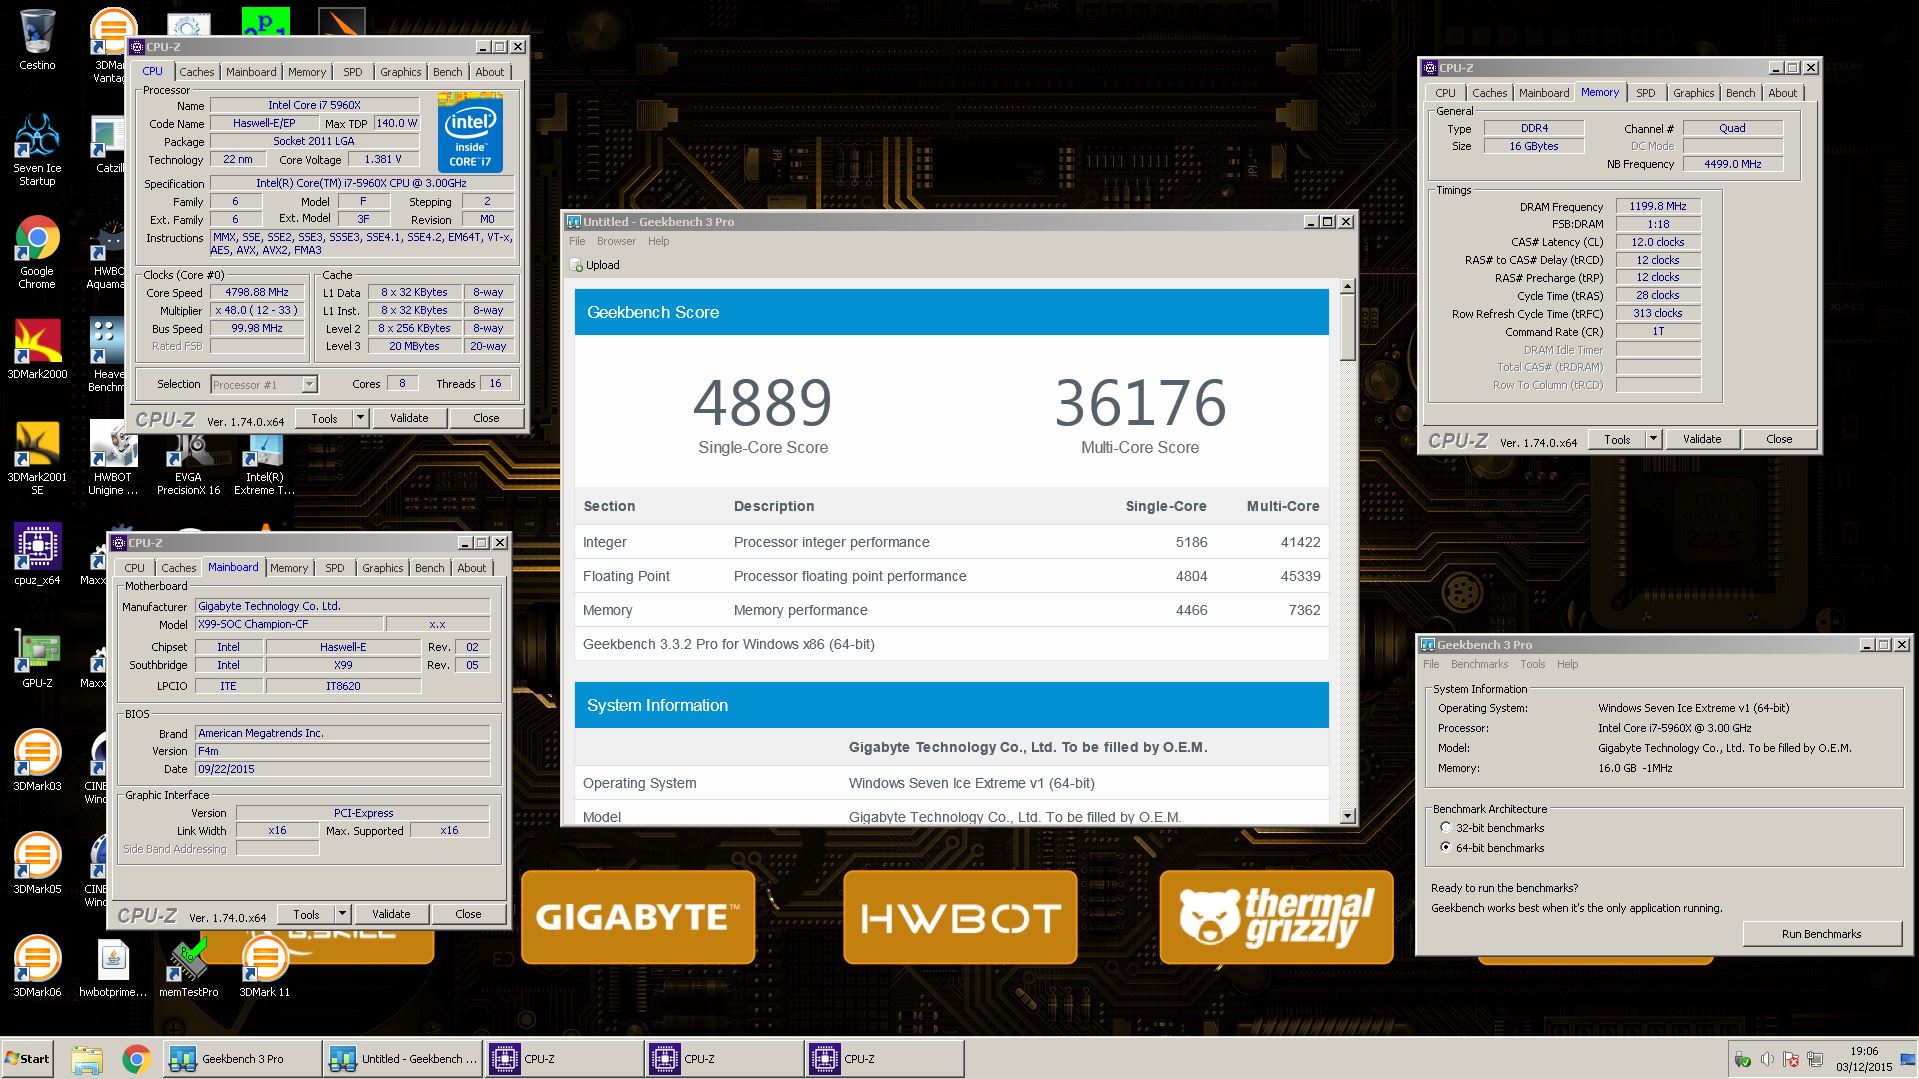Click Tools button in CPU-Z Memory window

click(1617, 439)
